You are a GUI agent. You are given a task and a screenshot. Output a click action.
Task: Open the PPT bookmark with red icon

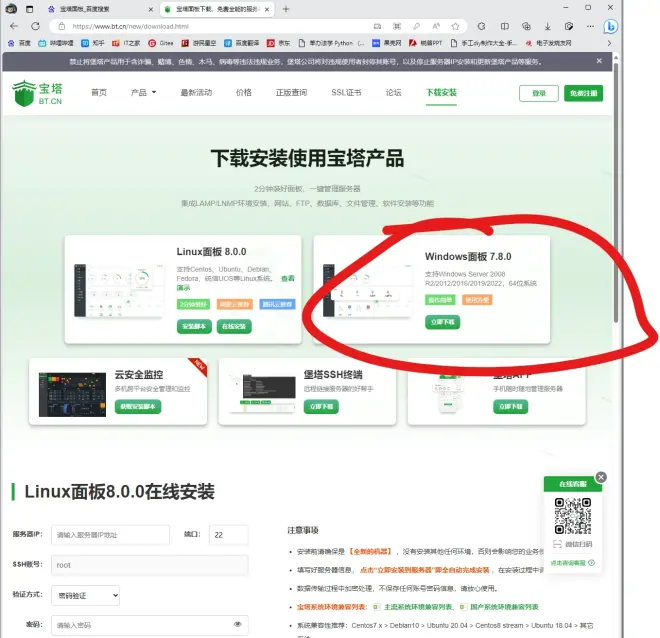pyautogui.click(x=426, y=43)
